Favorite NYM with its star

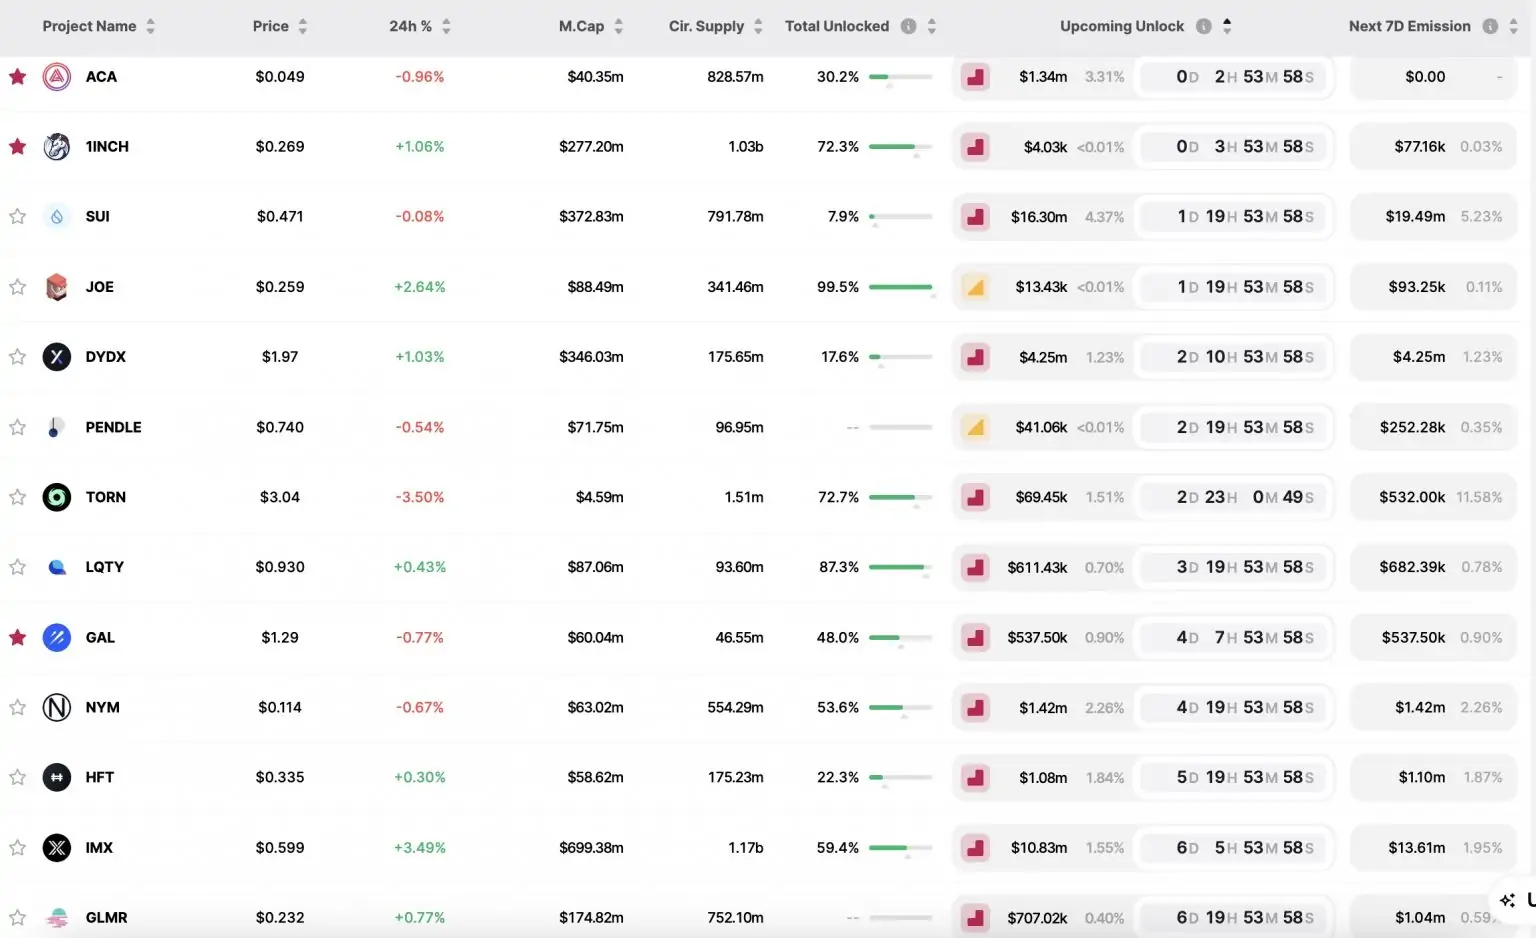tap(17, 707)
